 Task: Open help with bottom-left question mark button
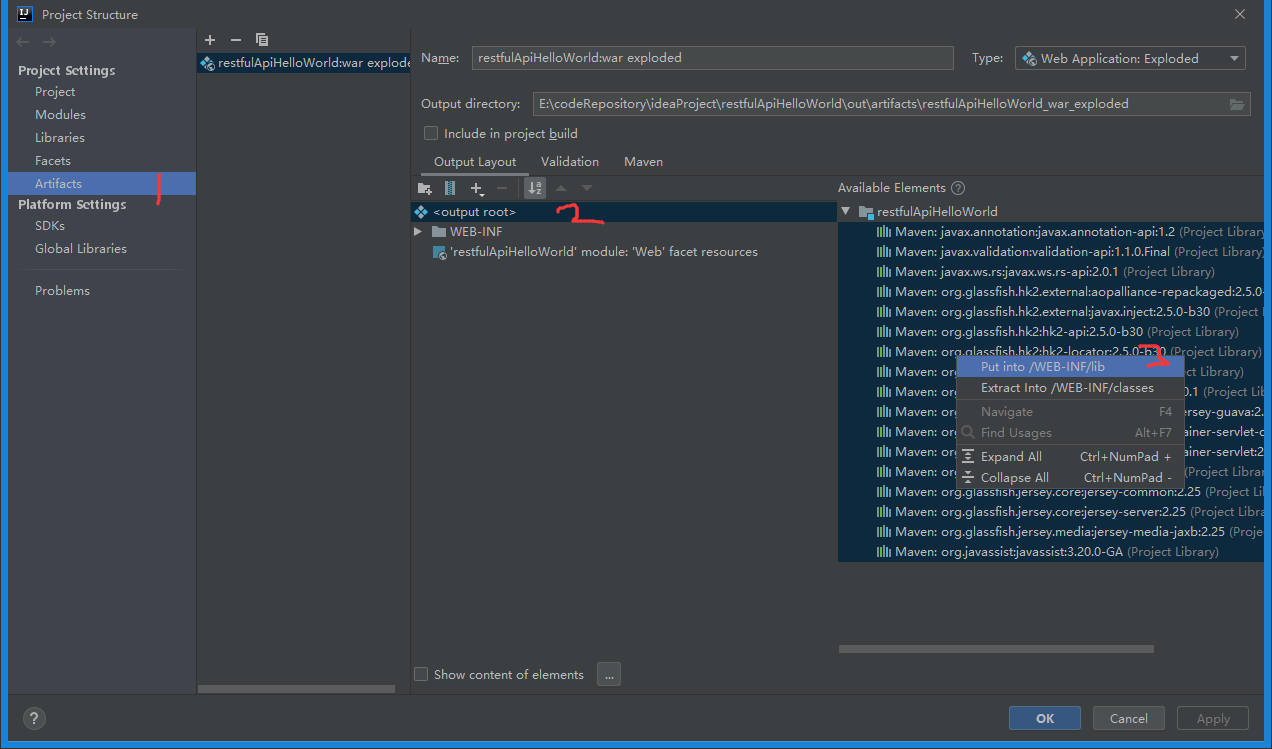coord(34,718)
